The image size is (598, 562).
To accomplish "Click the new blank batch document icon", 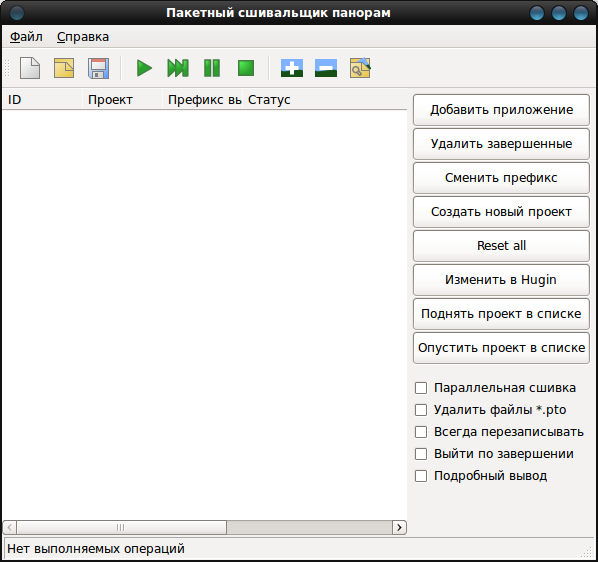I will click(x=30, y=68).
